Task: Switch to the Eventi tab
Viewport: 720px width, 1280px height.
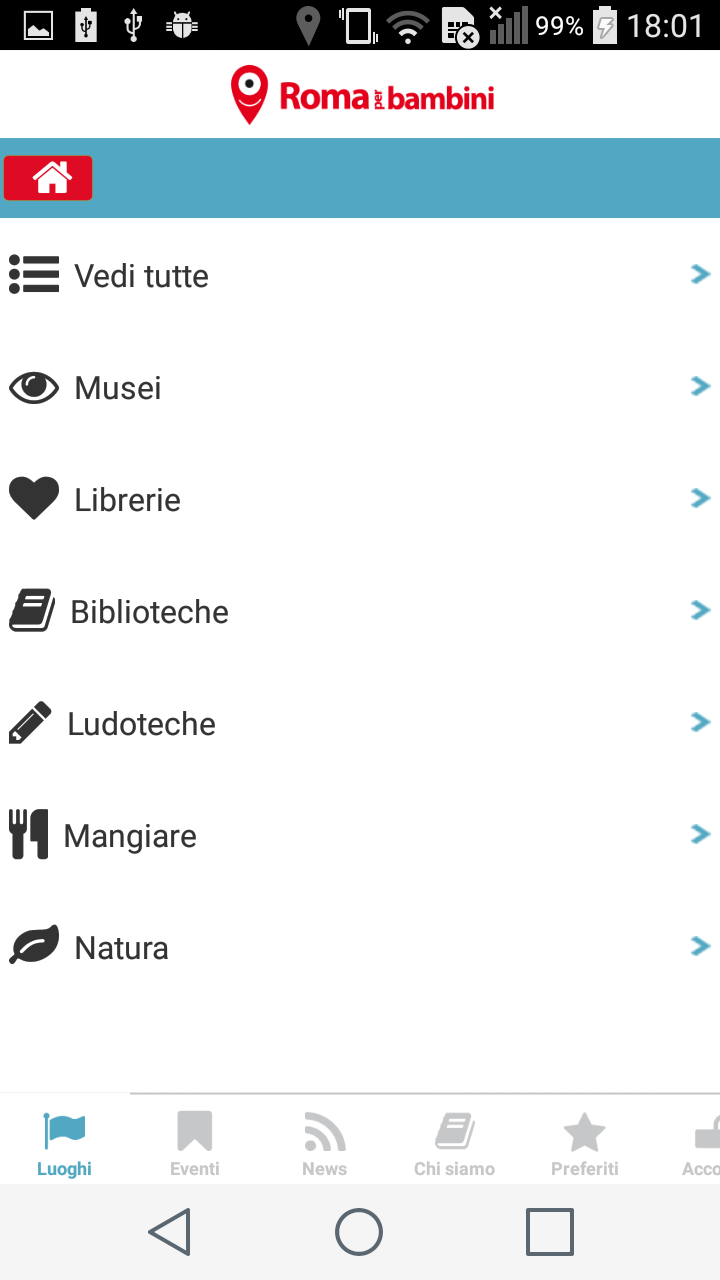Action: (x=195, y=1142)
